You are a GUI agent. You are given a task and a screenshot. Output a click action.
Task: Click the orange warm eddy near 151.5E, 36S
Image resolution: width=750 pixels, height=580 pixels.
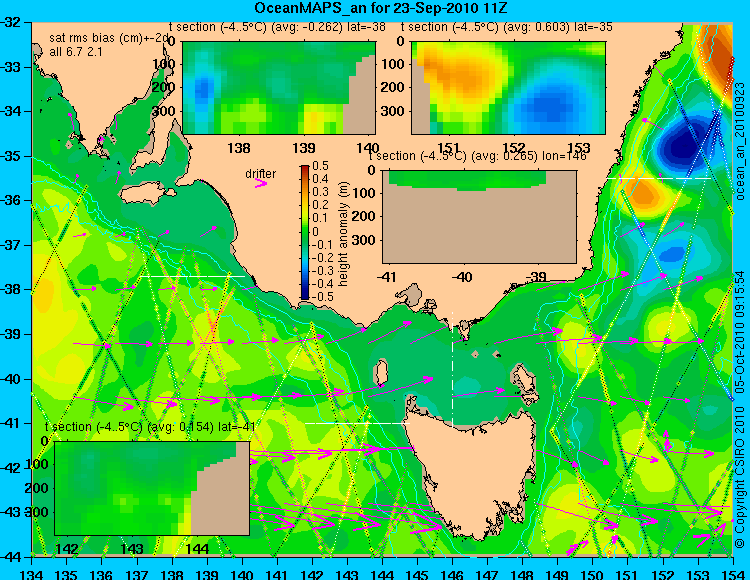643,194
